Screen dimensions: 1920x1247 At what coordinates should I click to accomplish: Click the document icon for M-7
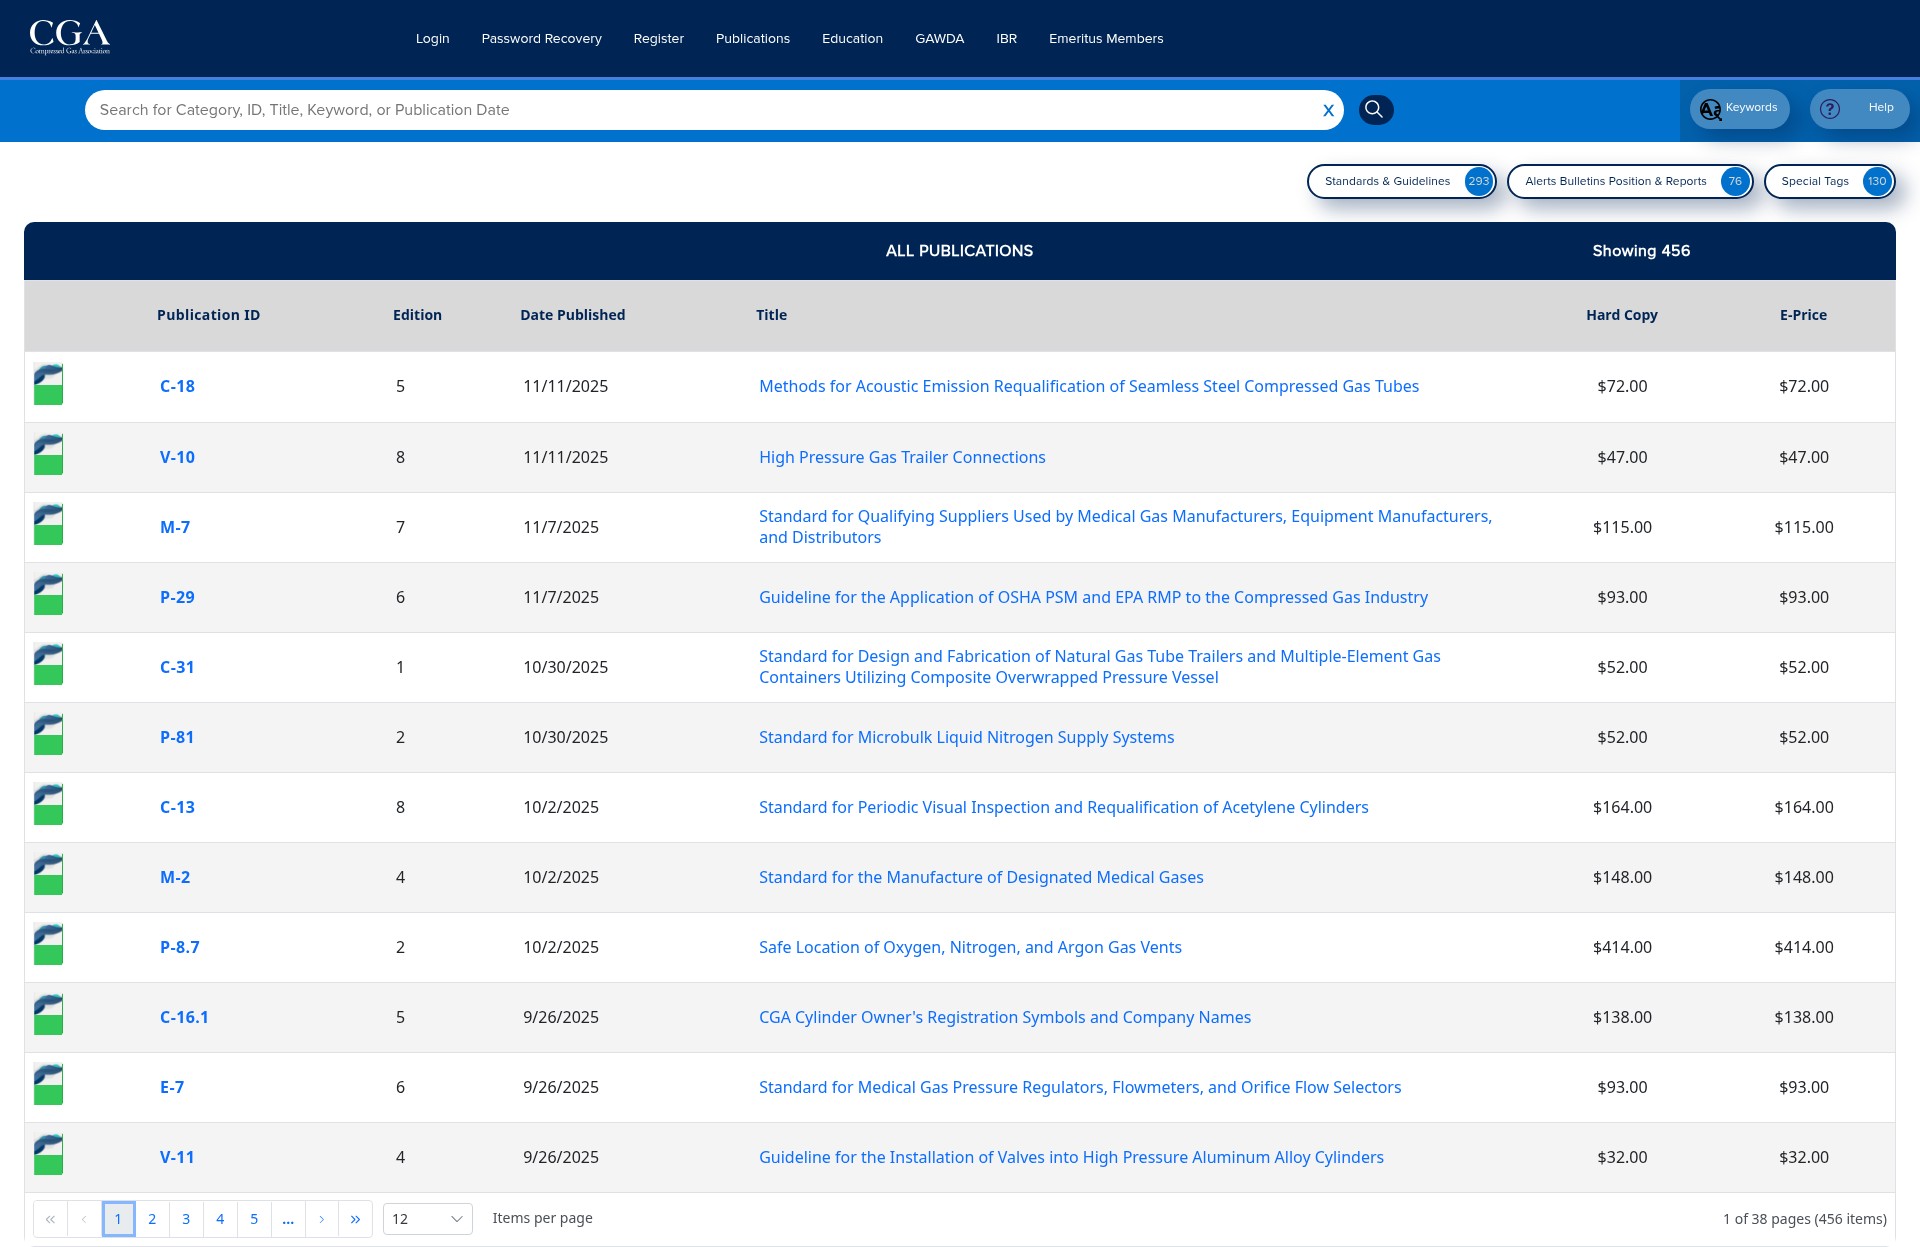coord(48,525)
